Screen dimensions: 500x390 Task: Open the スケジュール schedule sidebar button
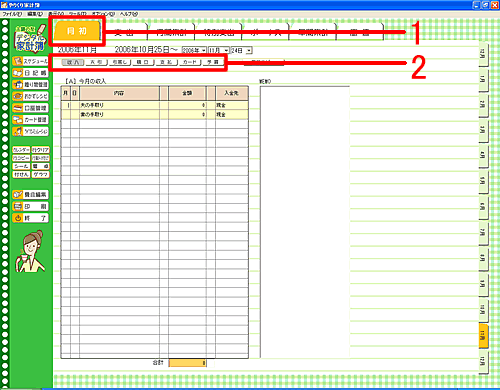click(x=30, y=61)
